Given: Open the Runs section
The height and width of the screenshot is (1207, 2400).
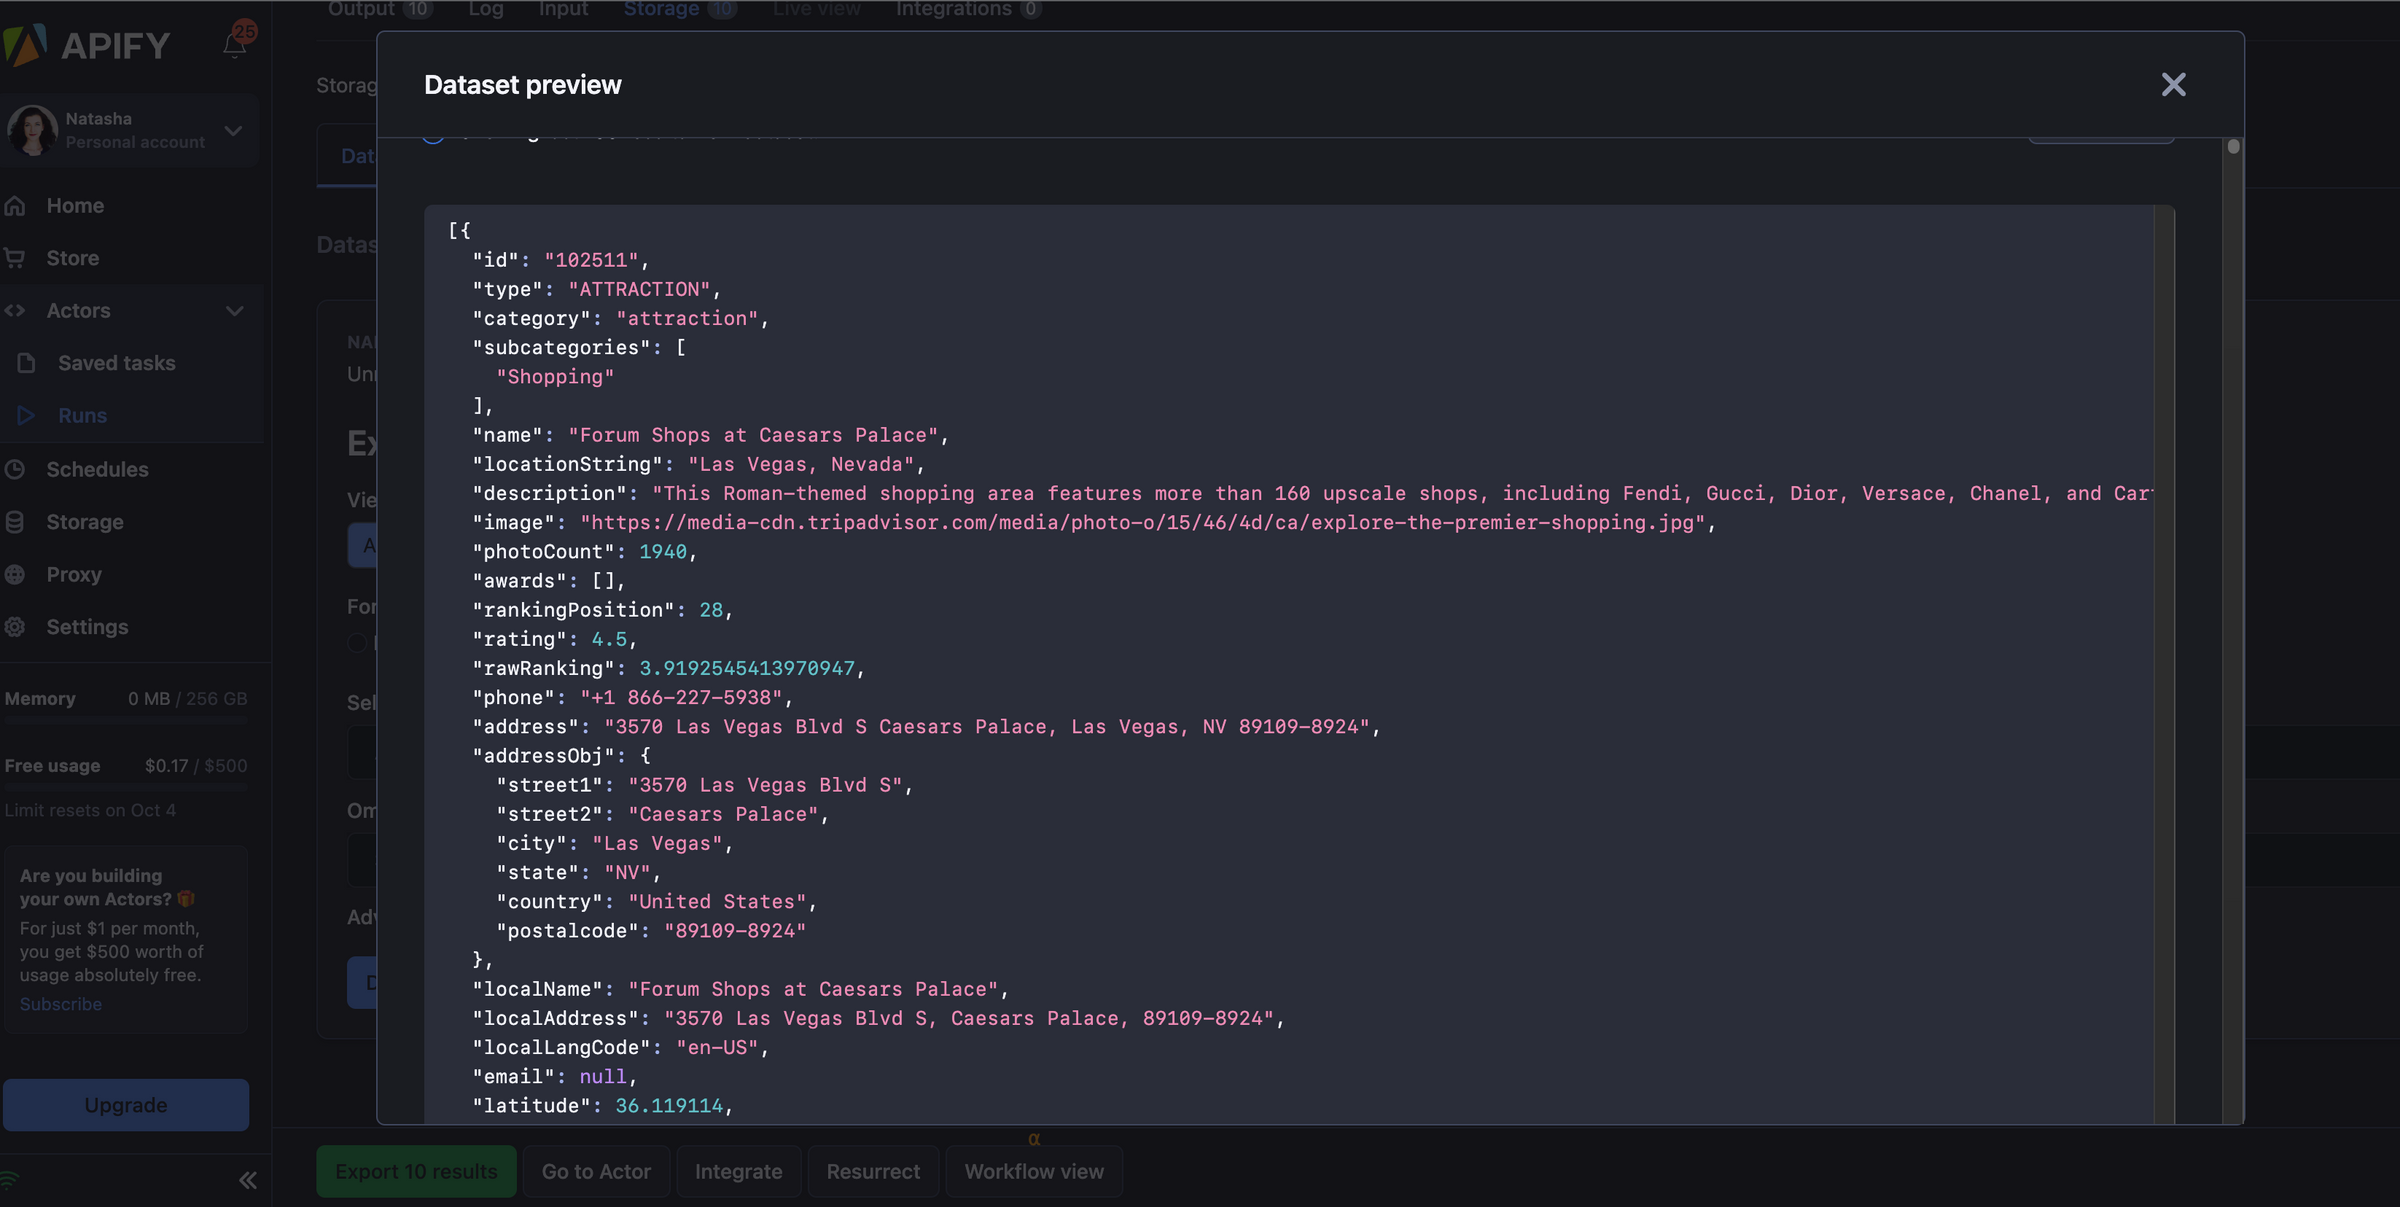Looking at the screenshot, I should (82, 416).
